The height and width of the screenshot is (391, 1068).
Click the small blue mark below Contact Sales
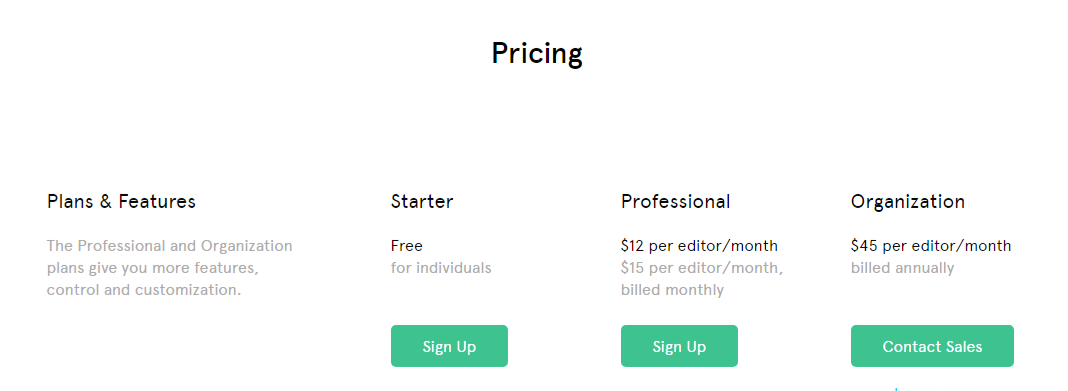click(896, 389)
